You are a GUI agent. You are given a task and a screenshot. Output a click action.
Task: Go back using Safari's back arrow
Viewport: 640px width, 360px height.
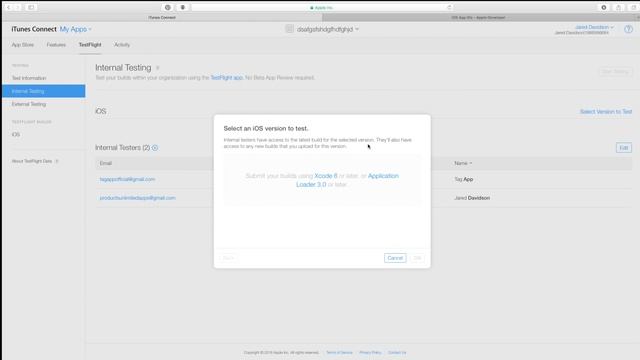pos(8,7)
